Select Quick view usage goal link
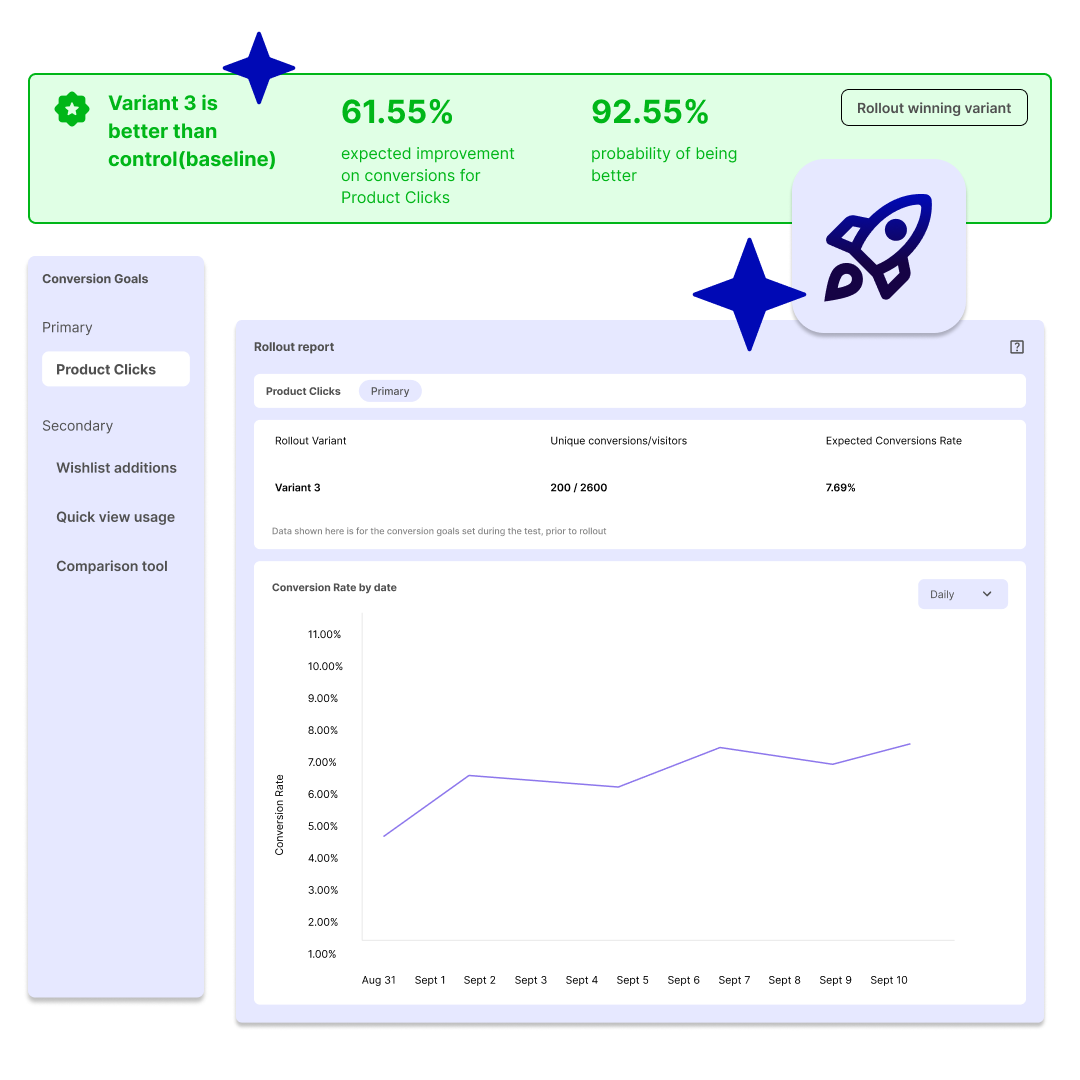Image resolution: width=1080 pixels, height=1080 pixels. tap(115, 517)
